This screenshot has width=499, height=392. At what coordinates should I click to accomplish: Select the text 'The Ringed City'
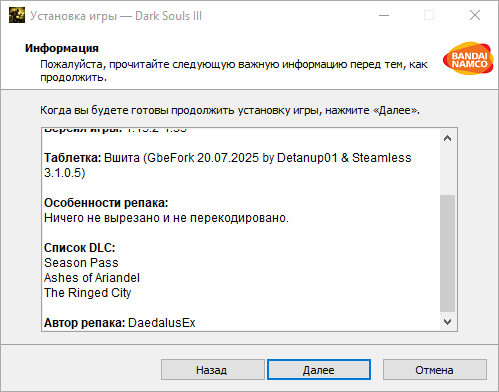[88, 293]
